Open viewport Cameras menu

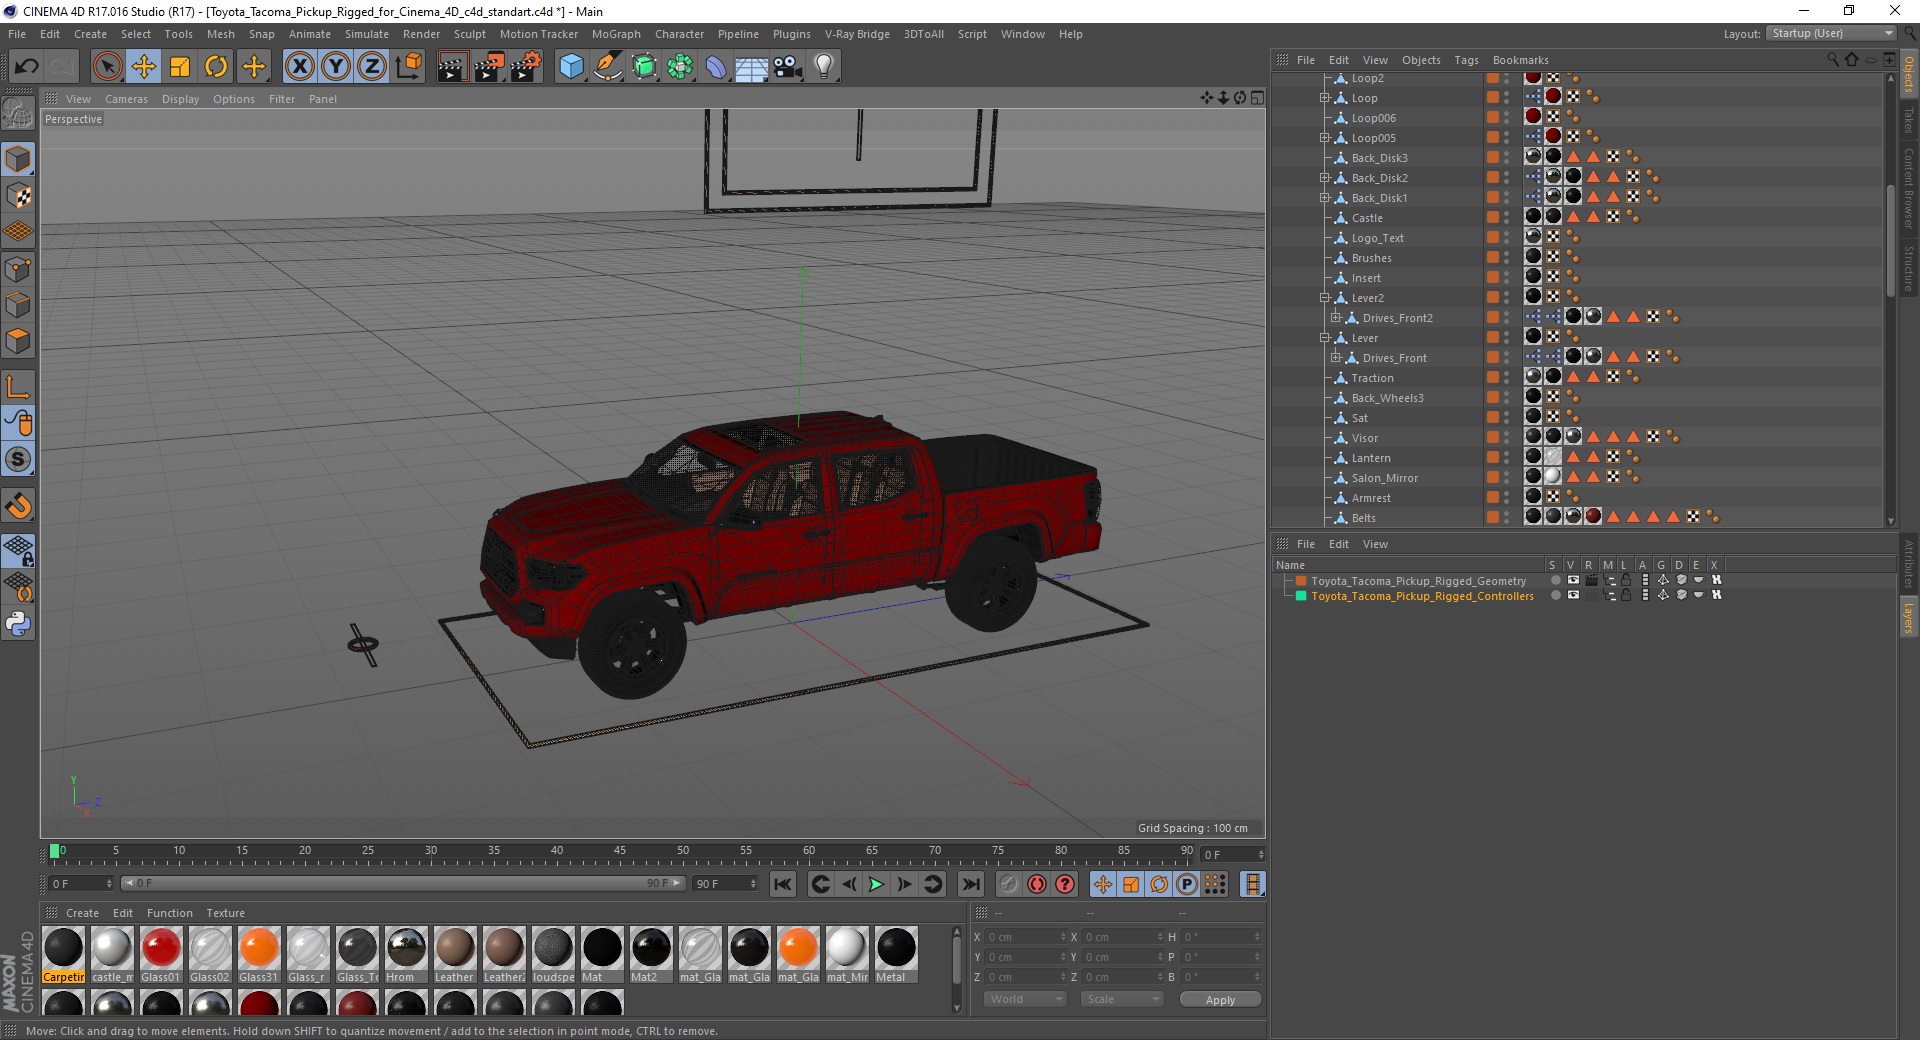click(x=126, y=99)
